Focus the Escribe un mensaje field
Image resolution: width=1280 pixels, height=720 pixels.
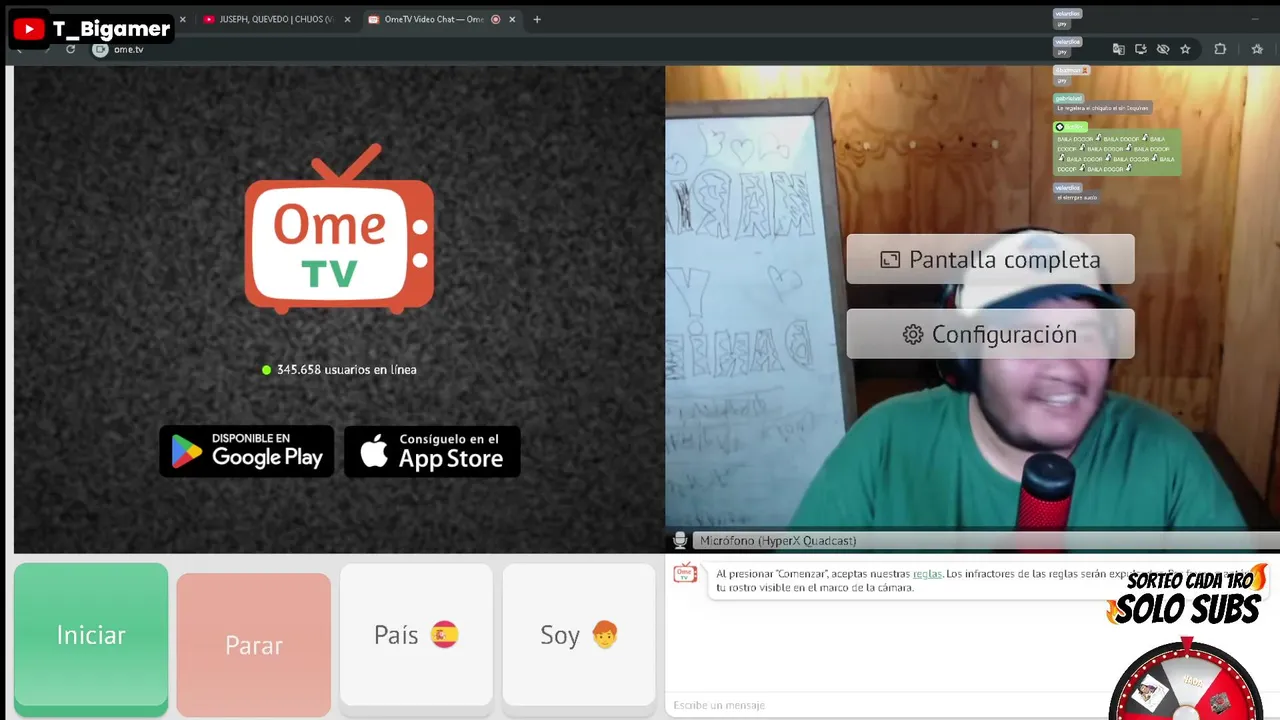pos(885,705)
